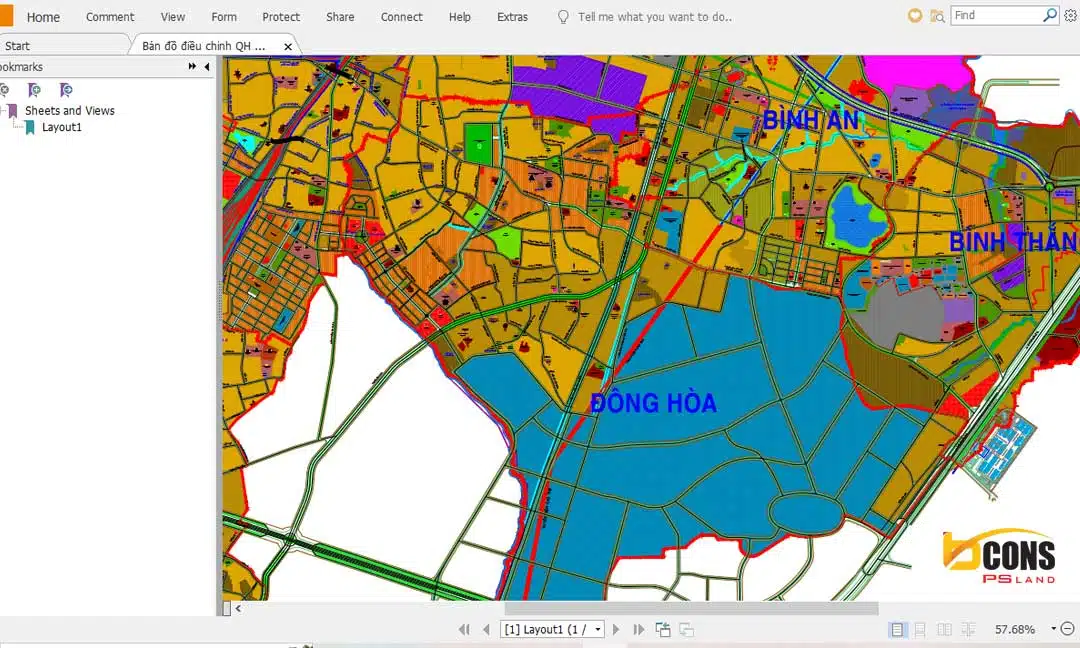This screenshot has width=1080, height=648.
Task: Select the Layout1 bookmark
Action: 61,127
